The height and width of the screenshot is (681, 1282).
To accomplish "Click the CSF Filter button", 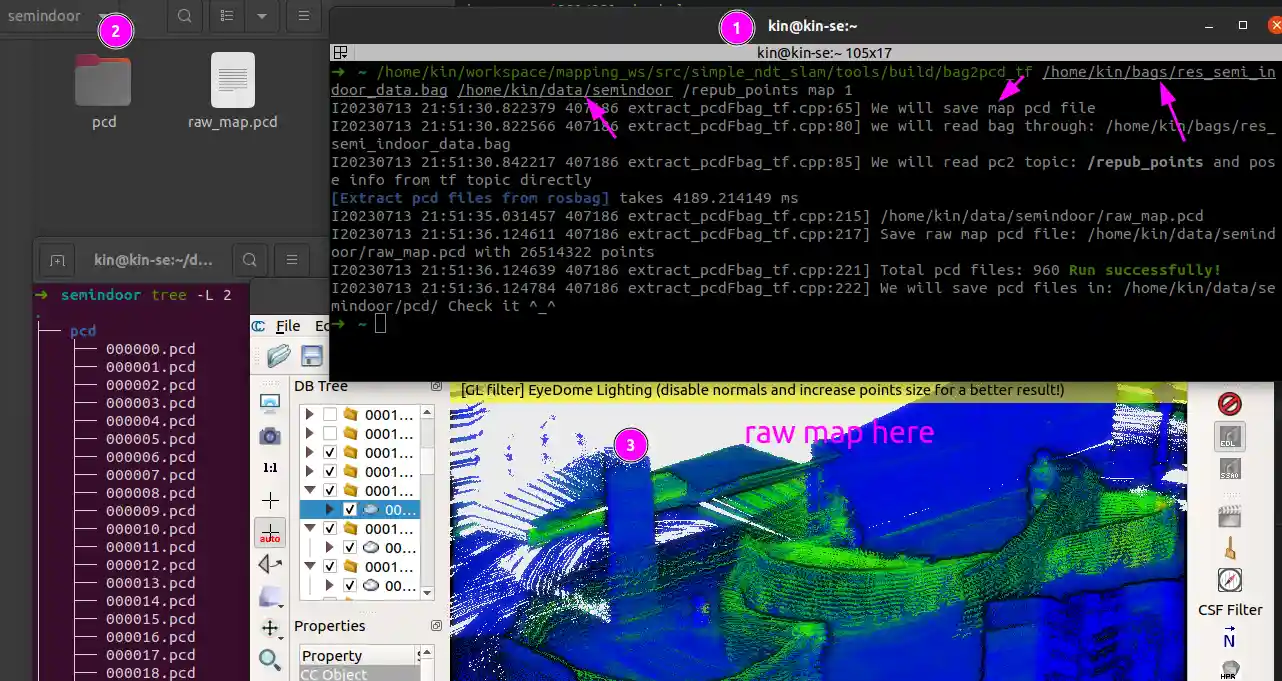I will (x=1229, y=609).
